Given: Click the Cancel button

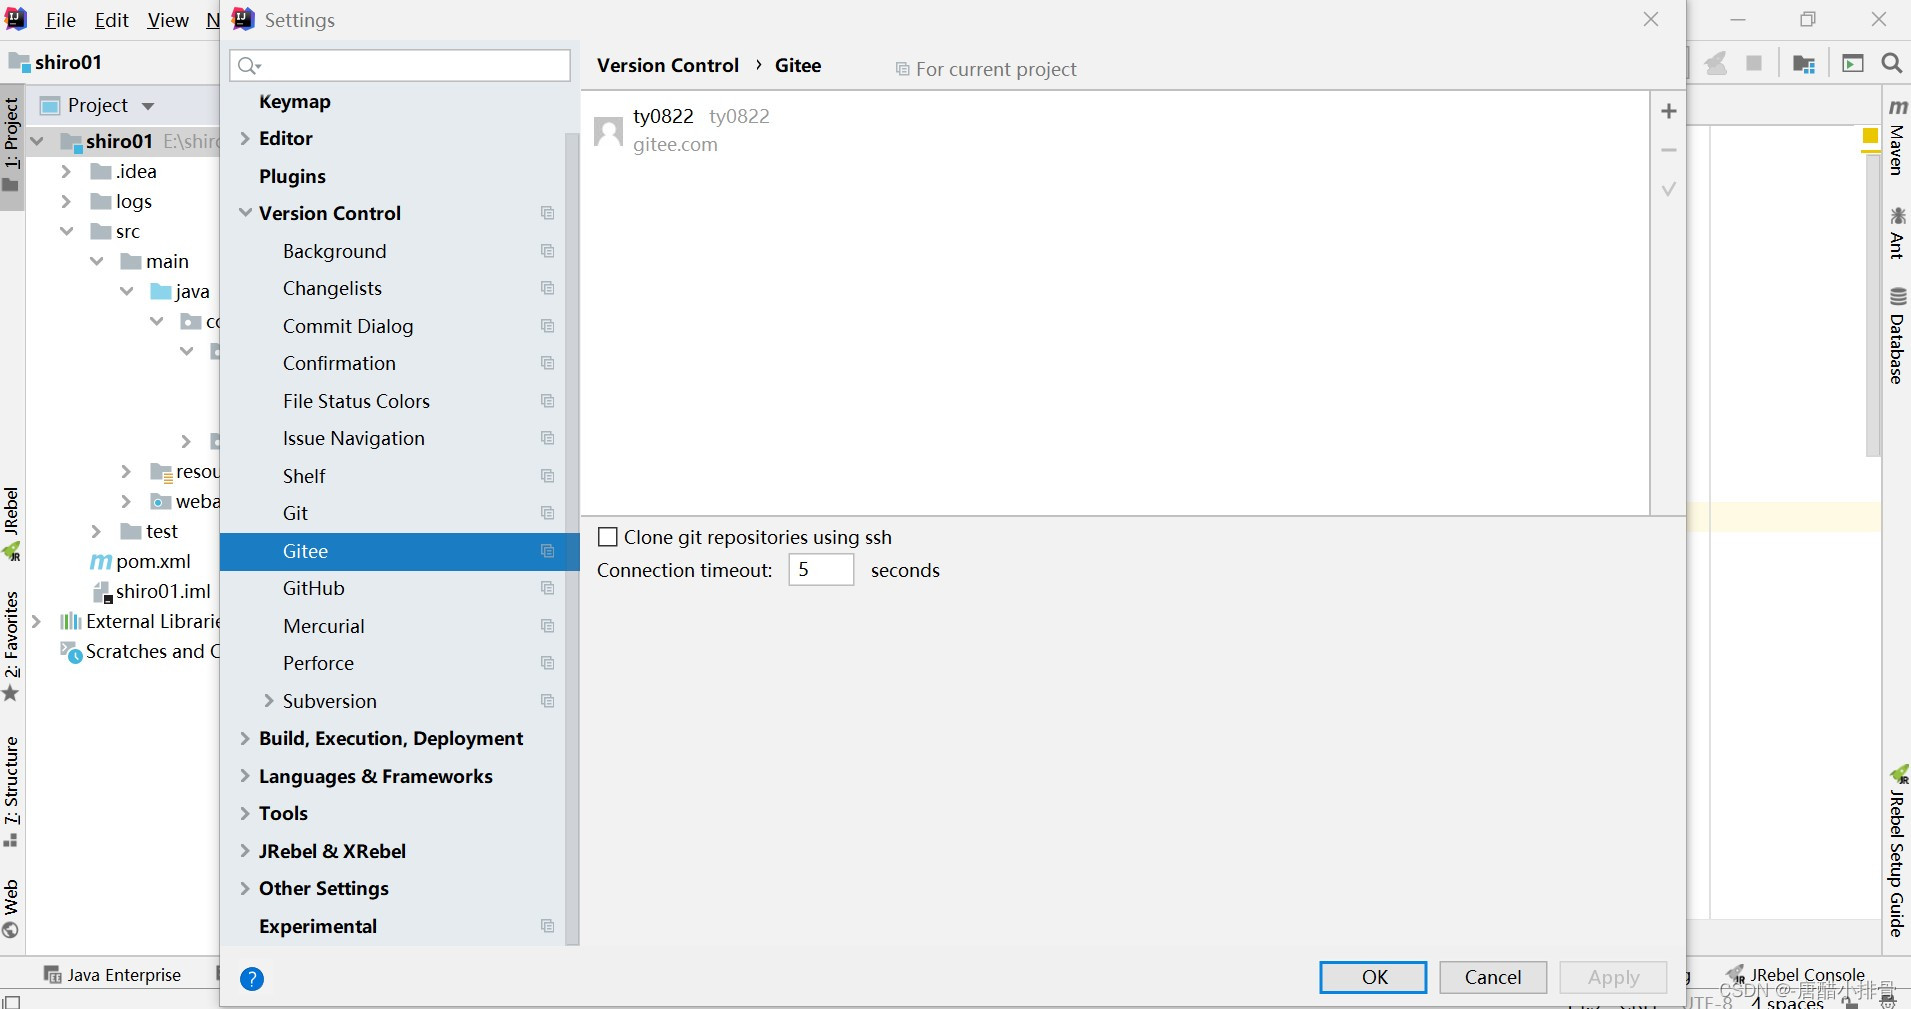Looking at the screenshot, I should click(x=1493, y=977).
